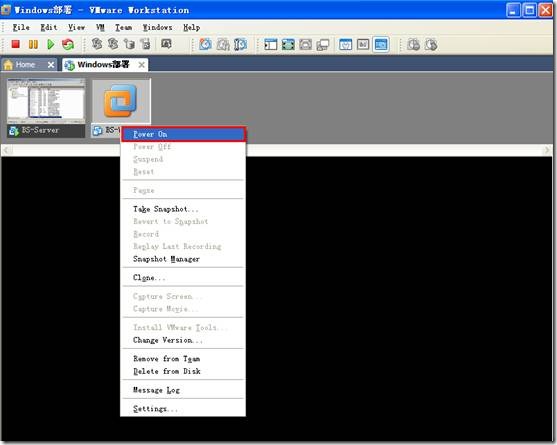Viewport: 557px width, 445px height.
Task: Choose Clone... in context menu
Action: point(183,277)
